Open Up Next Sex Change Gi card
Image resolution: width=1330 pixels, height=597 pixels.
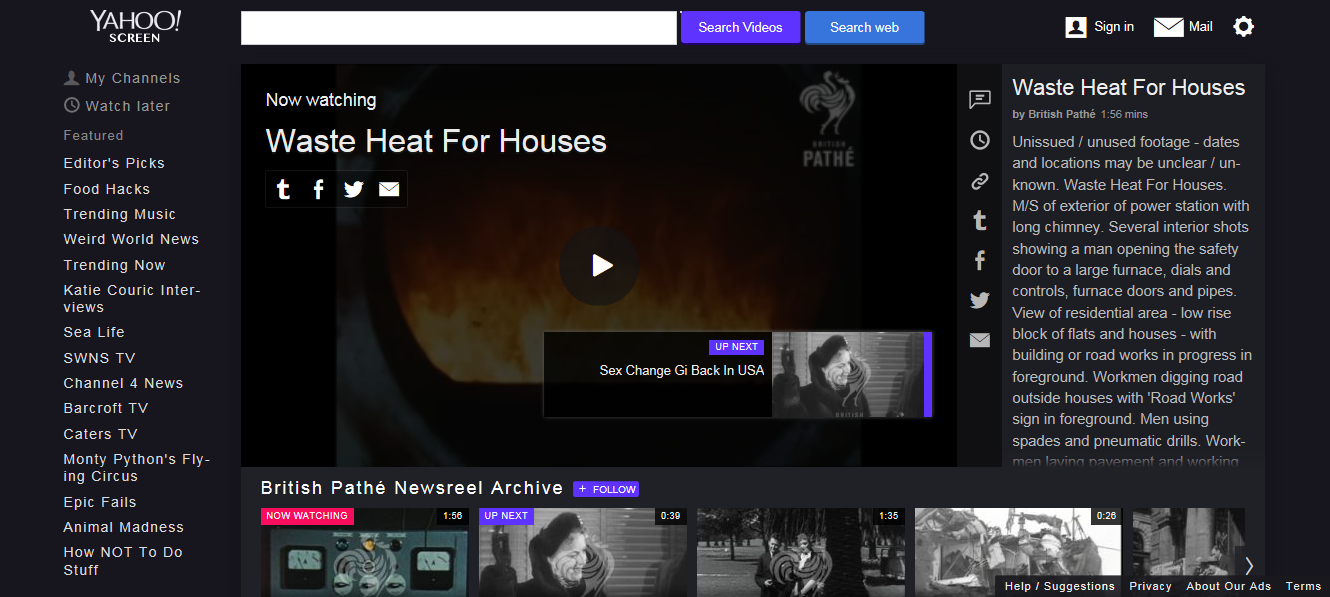738,374
